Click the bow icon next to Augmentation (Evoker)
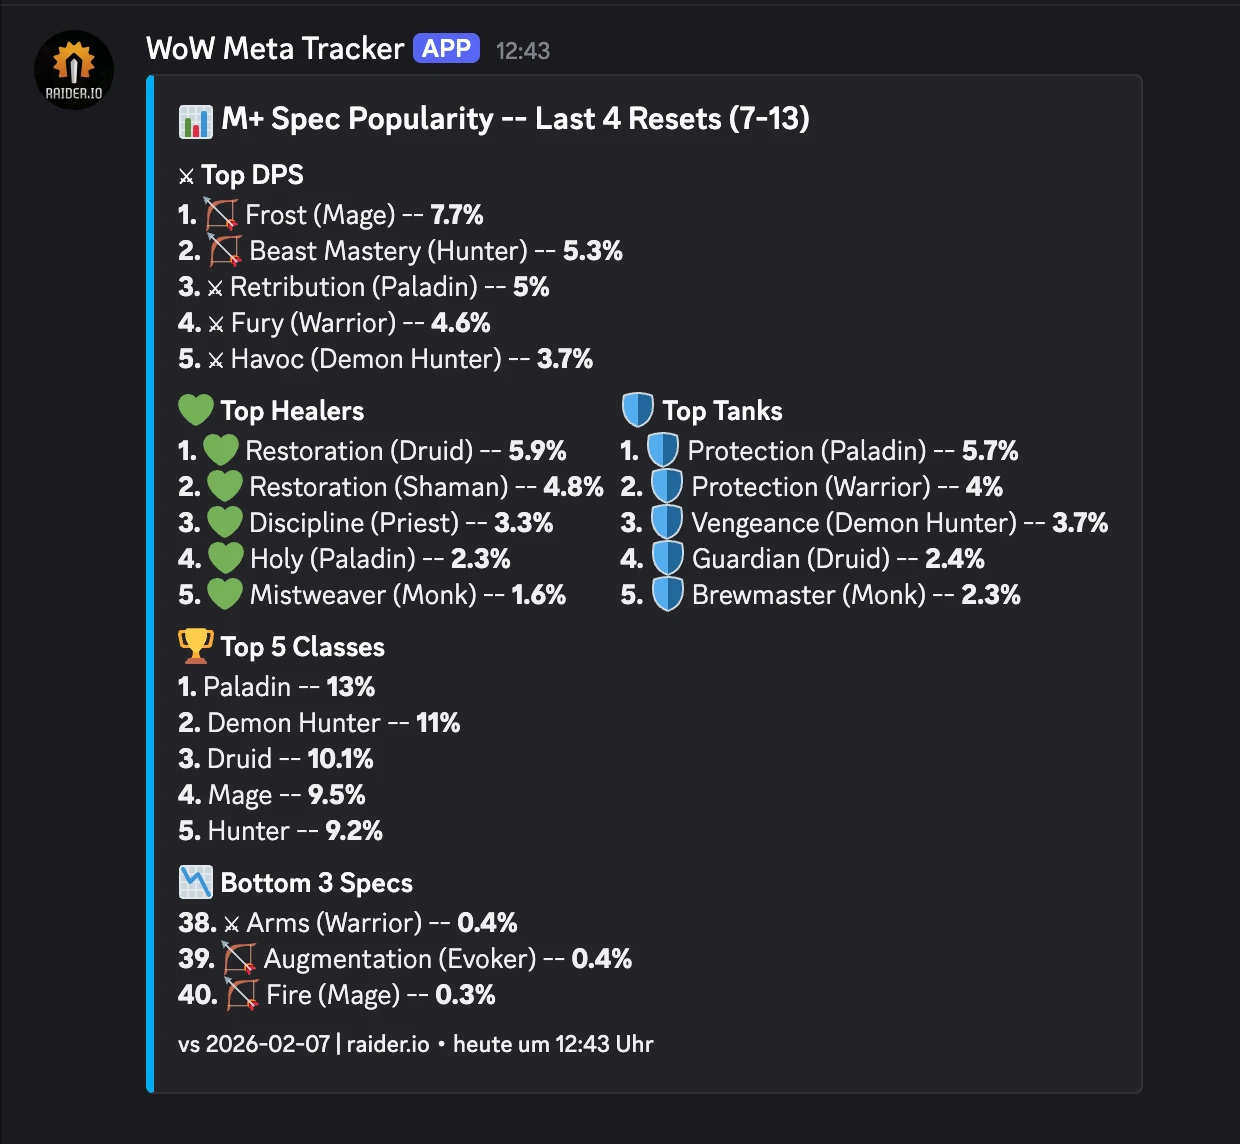The width and height of the screenshot is (1240, 1144). tap(239, 959)
